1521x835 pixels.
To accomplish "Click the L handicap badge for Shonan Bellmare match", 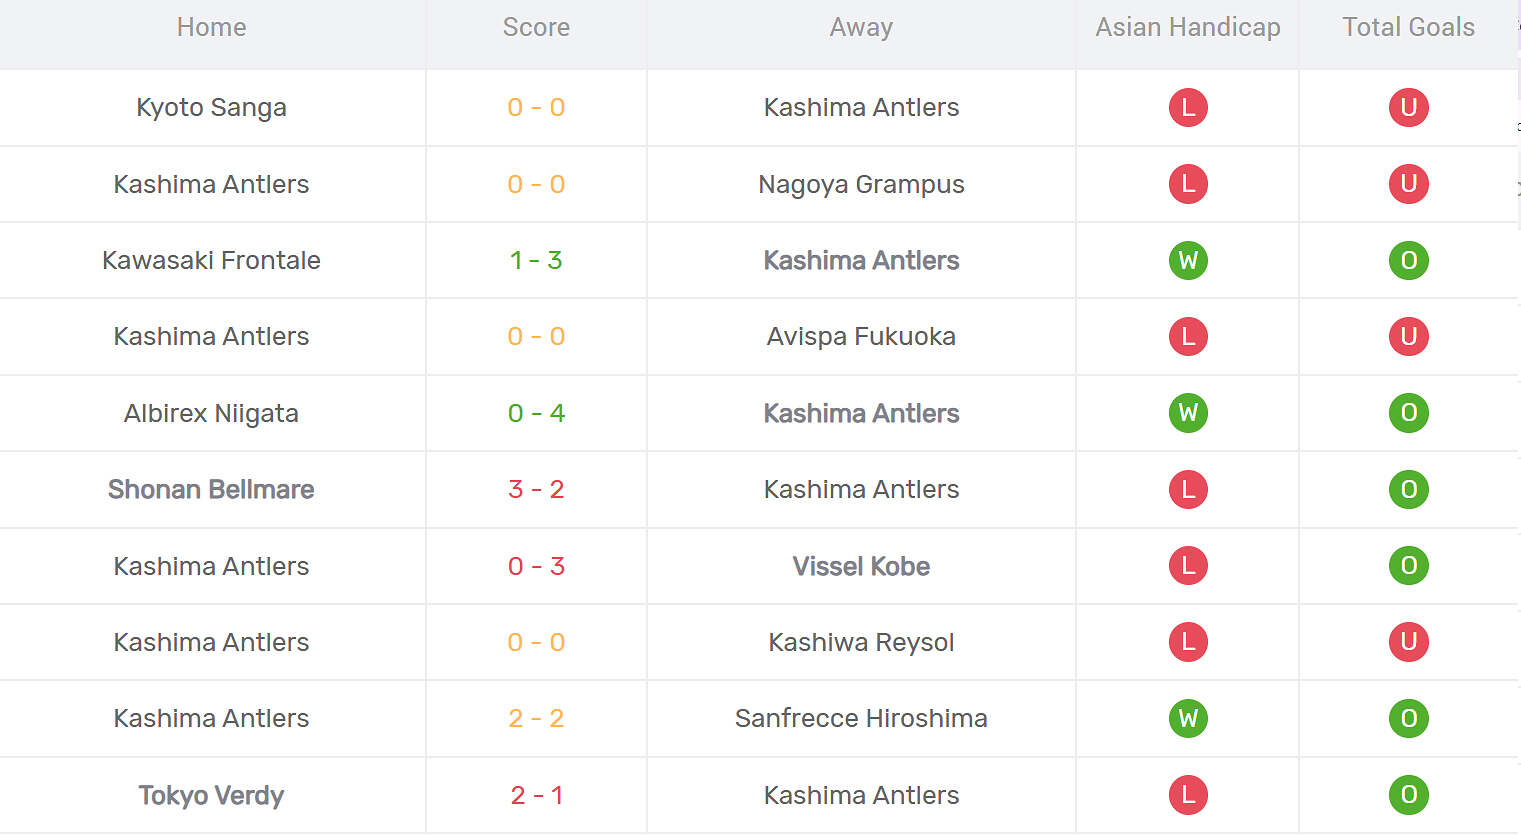I will coord(1188,489).
